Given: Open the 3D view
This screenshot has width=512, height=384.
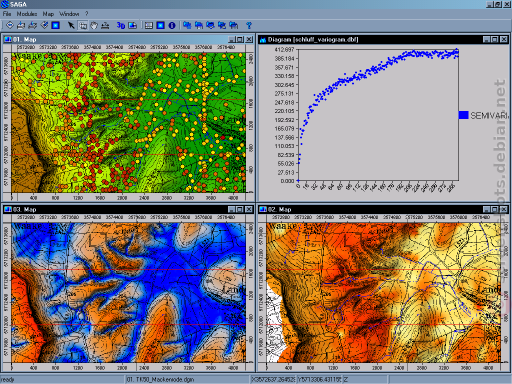Looking at the screenshot, I should [121, 25].
